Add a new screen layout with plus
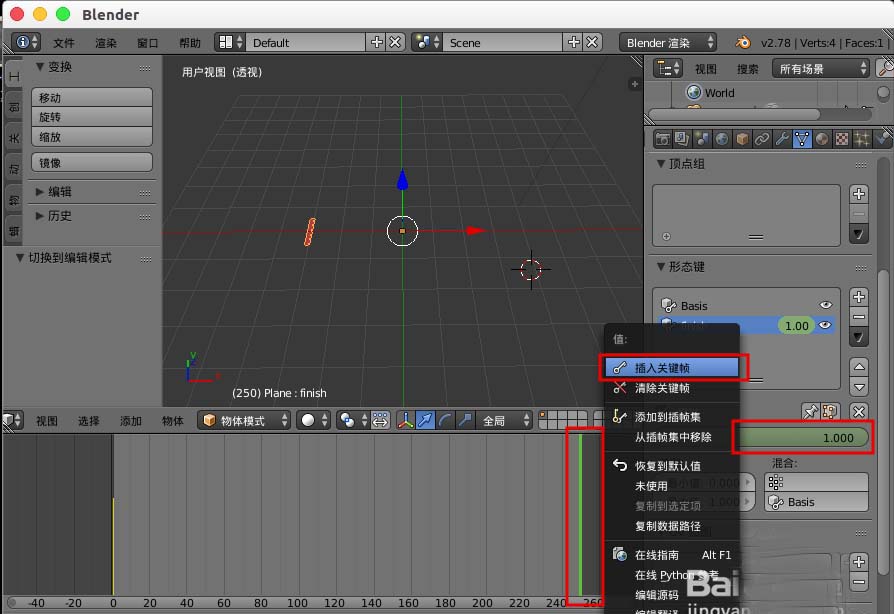The height and width of the screenshot is (614, 894). (377, 42)
